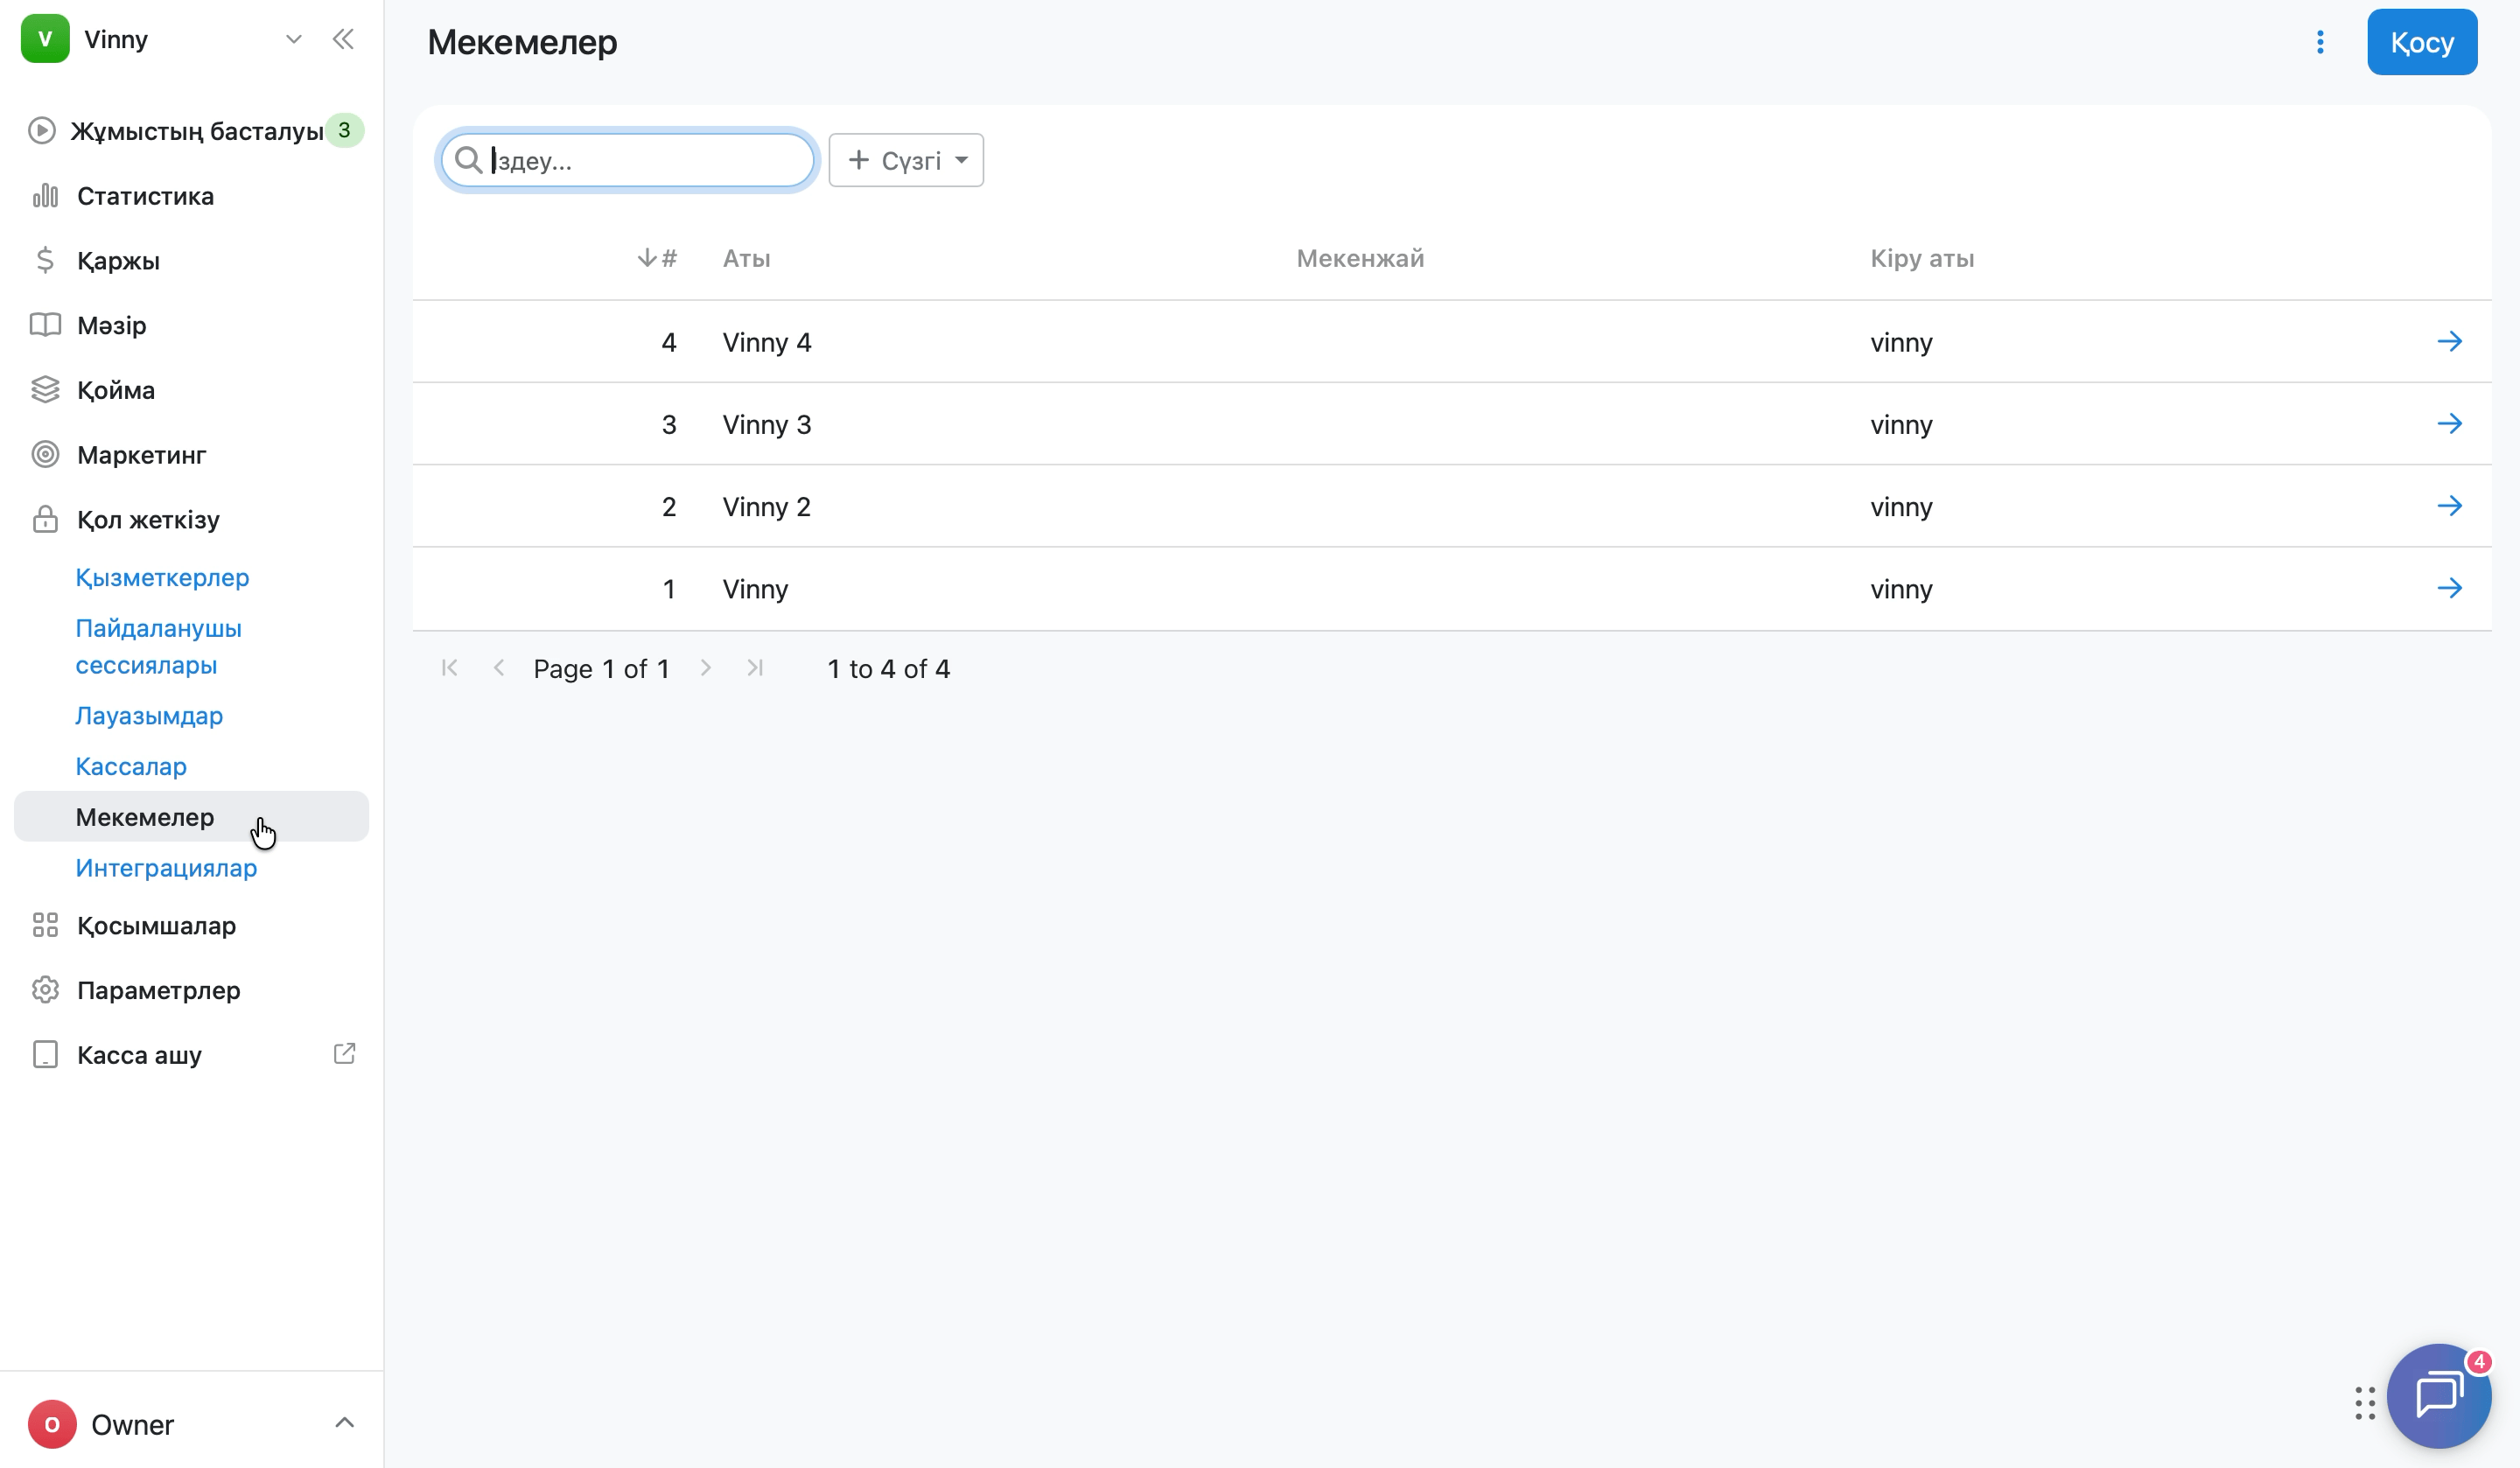Click the Мәзір book icon
The width and height of the screenshot is (2520, 1468).
(45, 325)
